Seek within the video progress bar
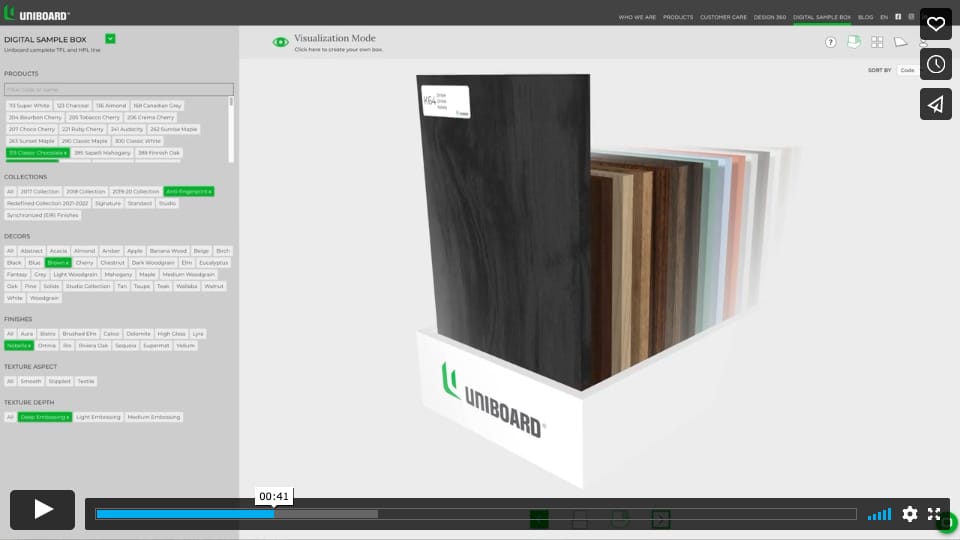This screenshot has width=960, height=540. 476,514
